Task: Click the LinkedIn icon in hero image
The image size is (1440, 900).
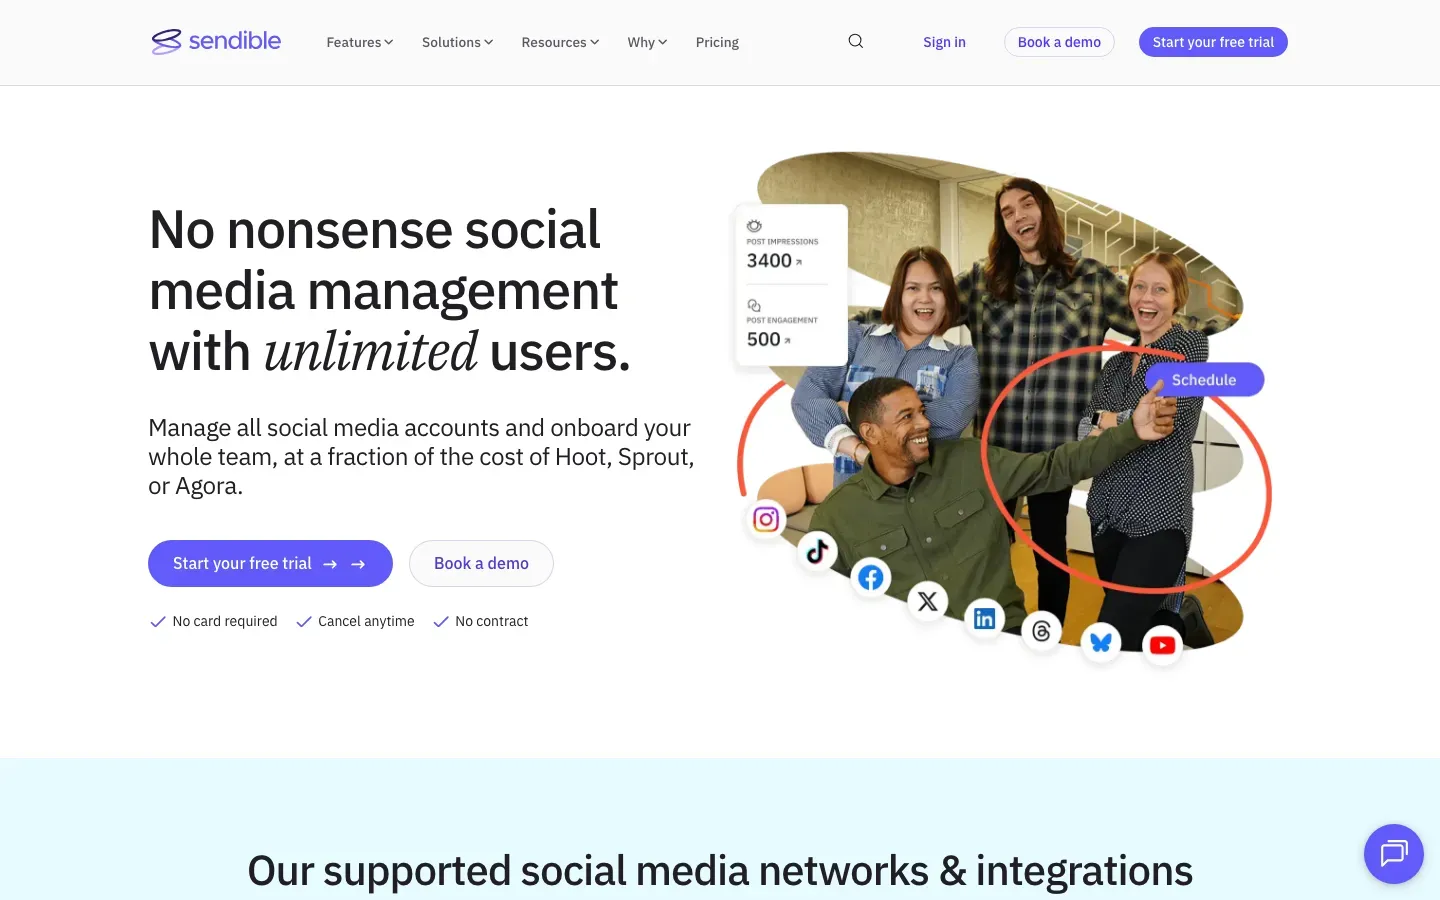Action: click(985, 618)
